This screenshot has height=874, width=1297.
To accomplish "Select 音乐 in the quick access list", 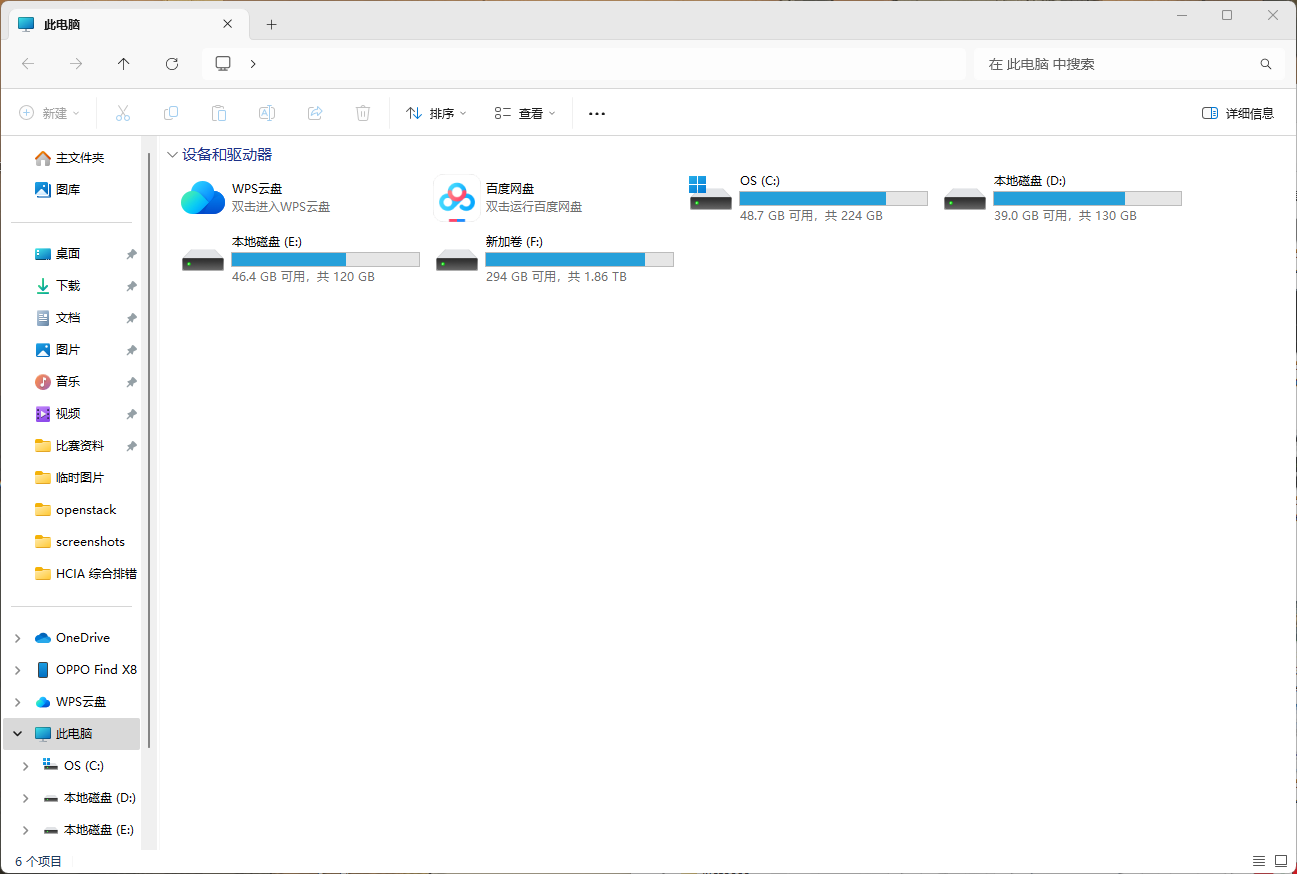I will click(x=68, y=382).
